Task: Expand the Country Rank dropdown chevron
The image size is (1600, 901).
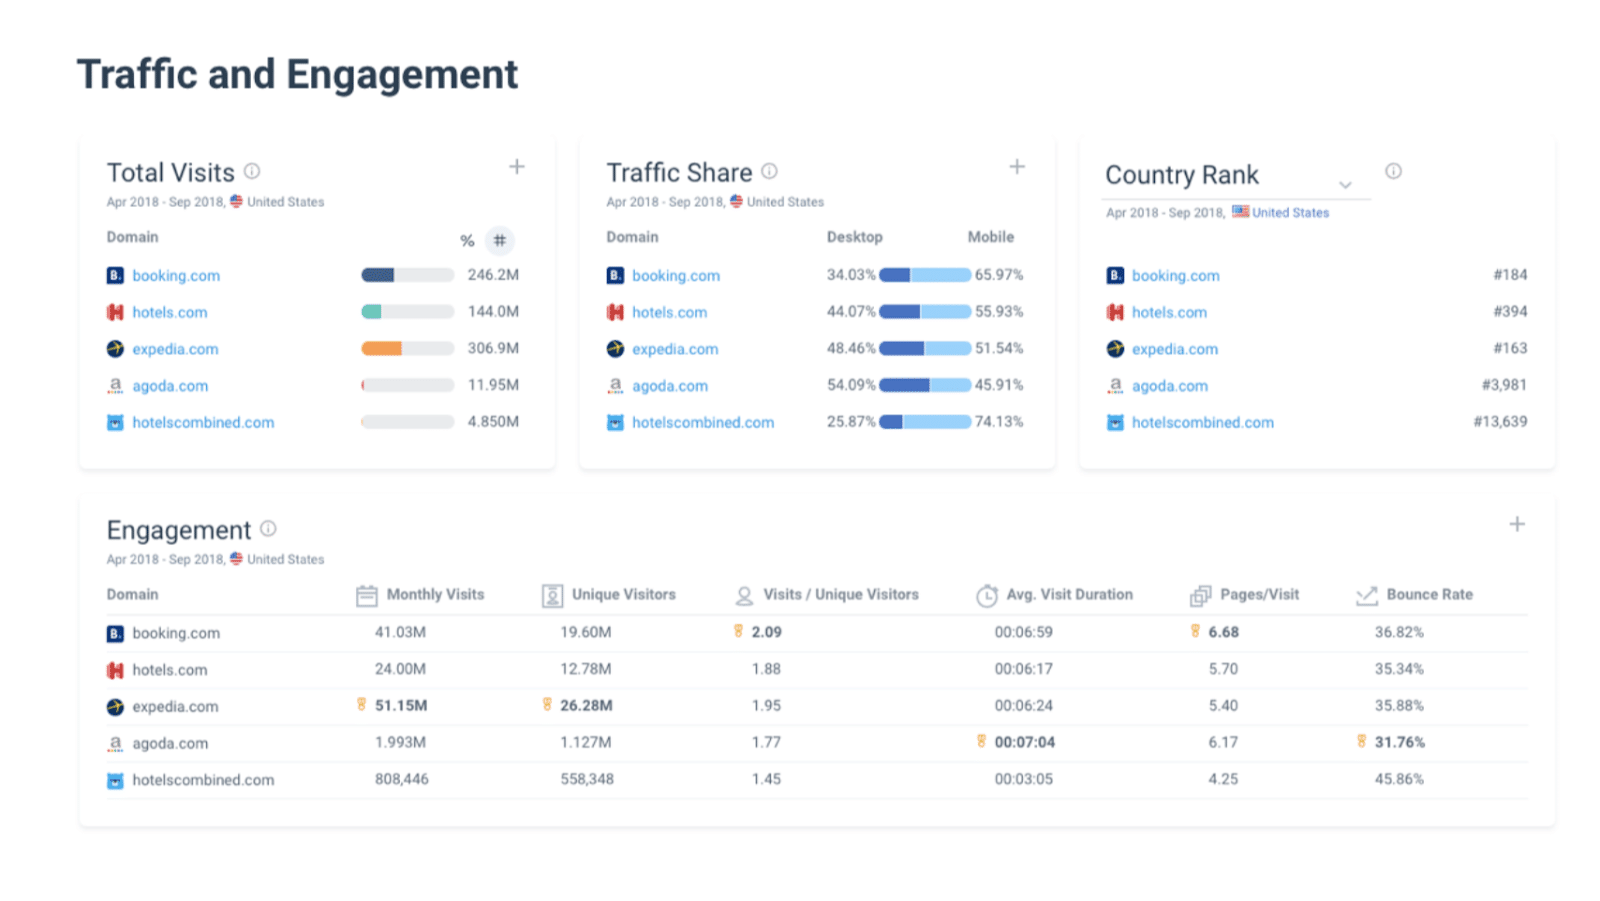Action: click(1346, 185)
